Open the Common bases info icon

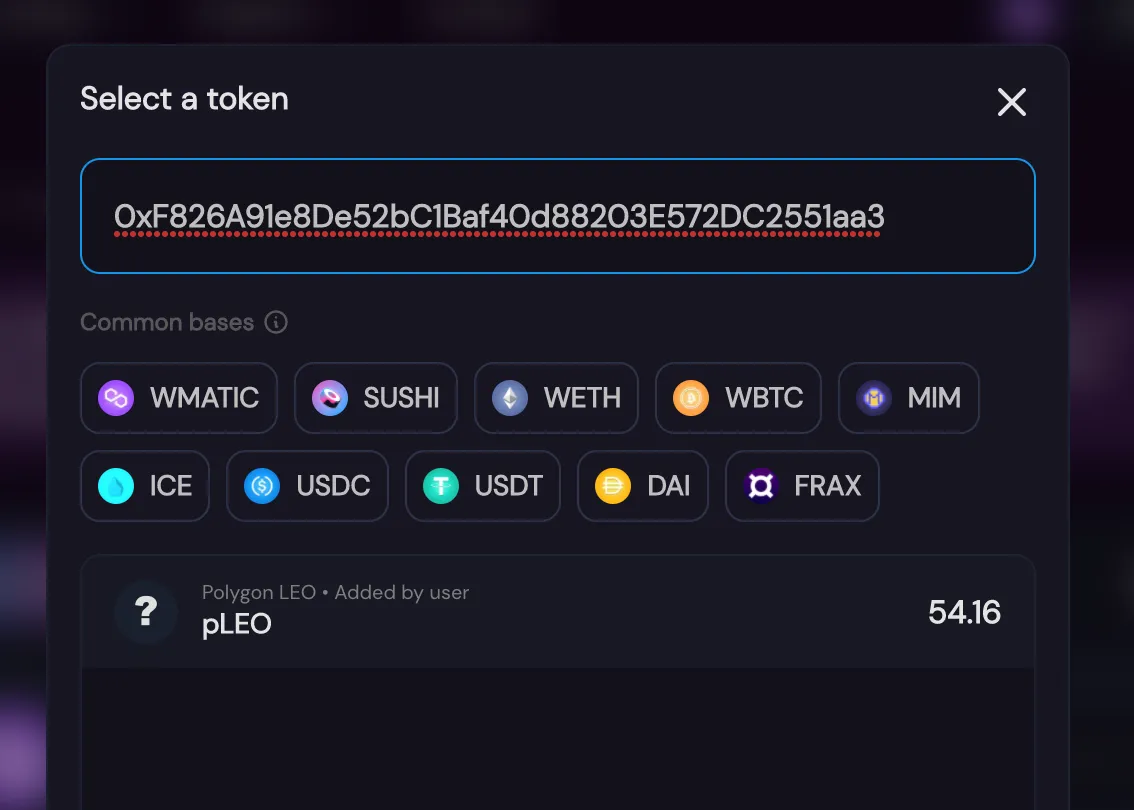point(276,322)
